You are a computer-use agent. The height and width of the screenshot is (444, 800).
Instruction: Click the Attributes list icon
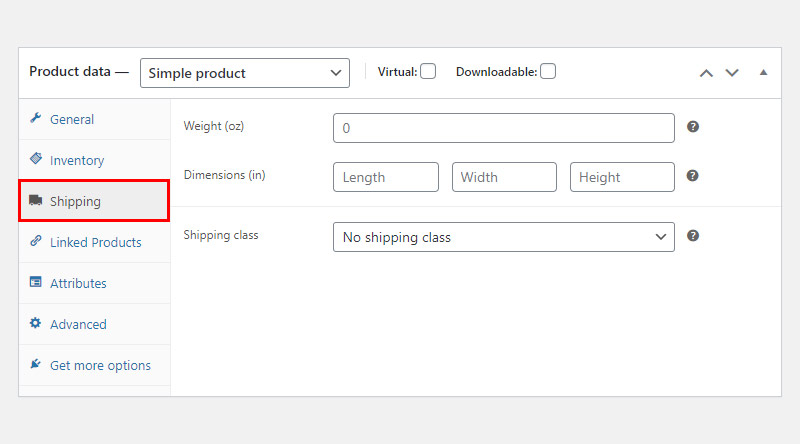(36, 282)
